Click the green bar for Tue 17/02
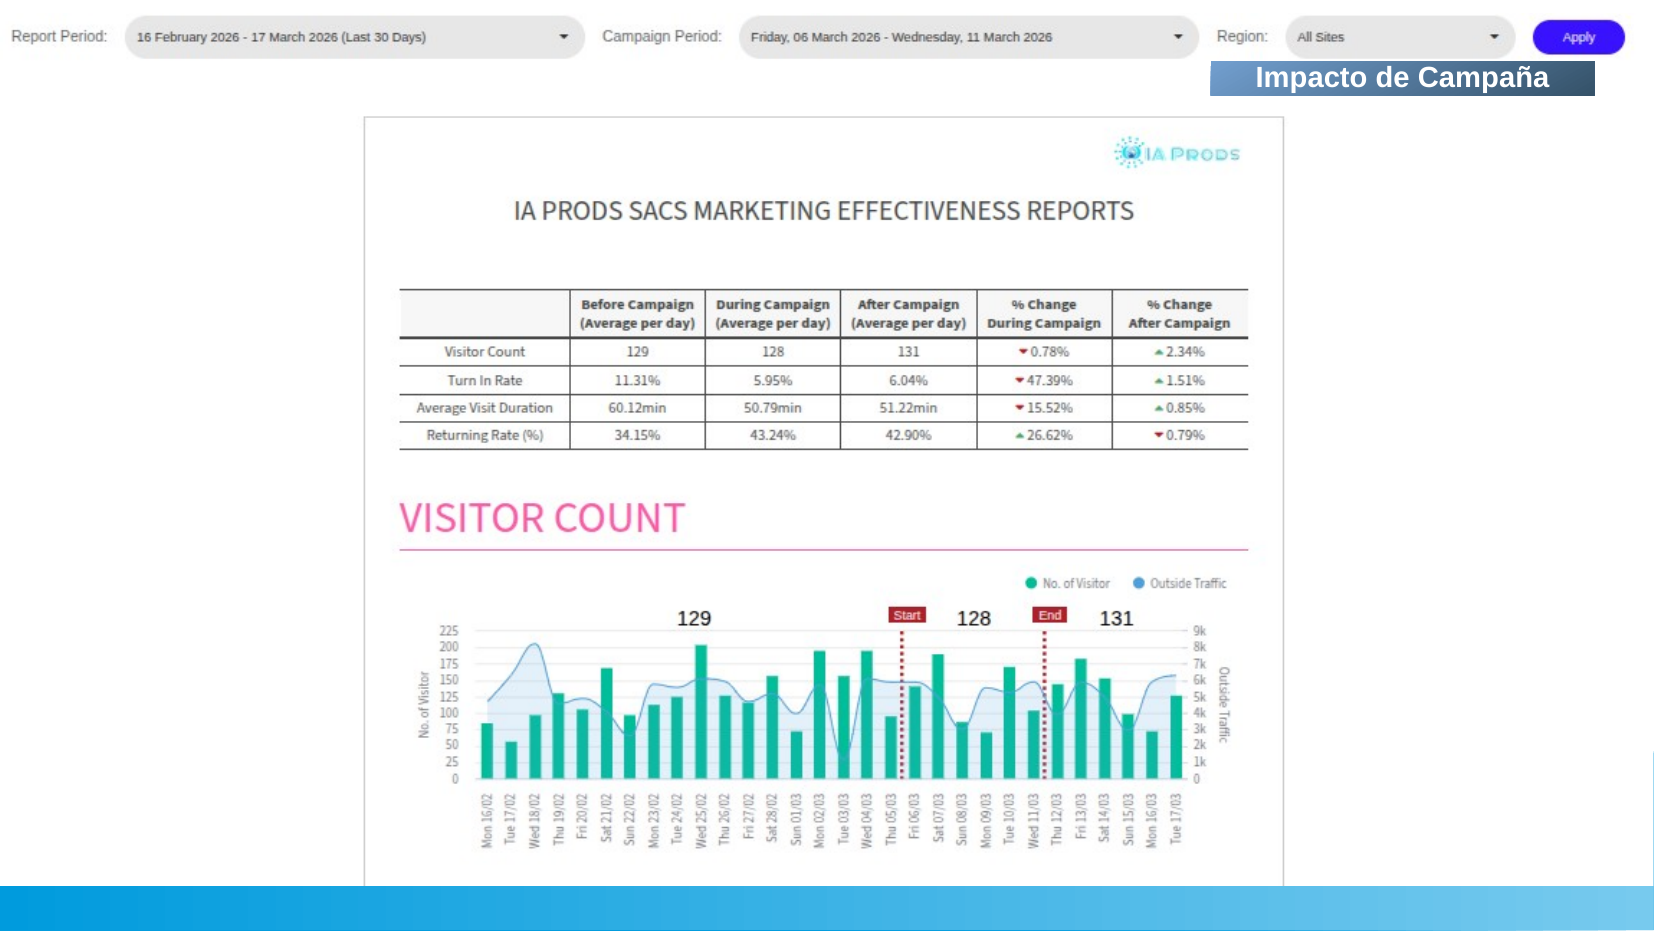 511,760
